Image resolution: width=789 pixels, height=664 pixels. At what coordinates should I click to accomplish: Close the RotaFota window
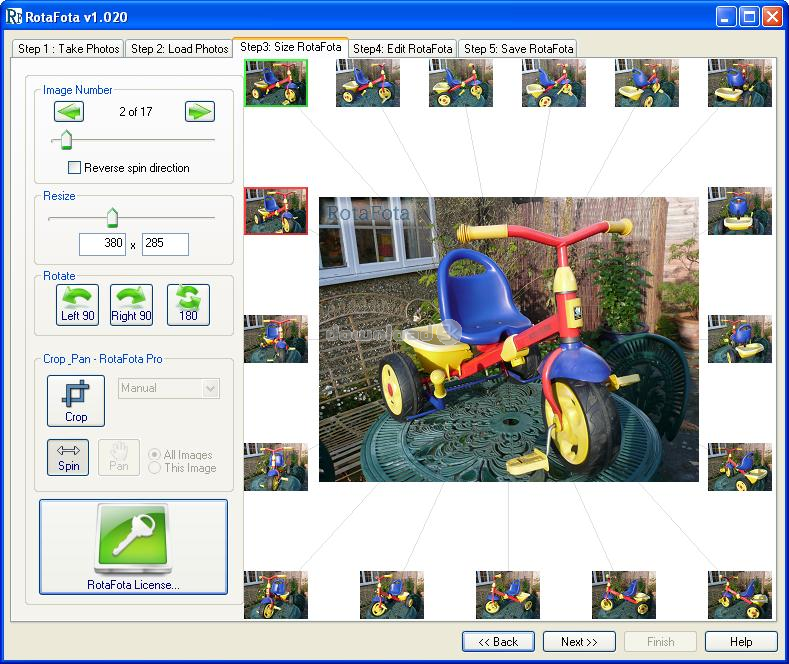pyautogui.click(x=772, y=17)
